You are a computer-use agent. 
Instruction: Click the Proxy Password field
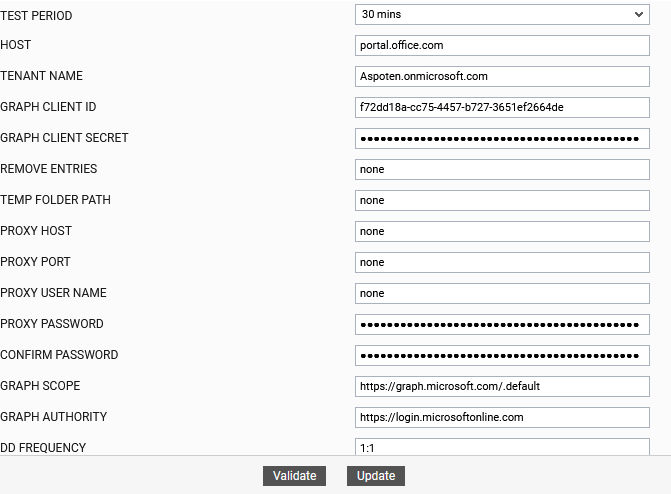tap(502, 324)
